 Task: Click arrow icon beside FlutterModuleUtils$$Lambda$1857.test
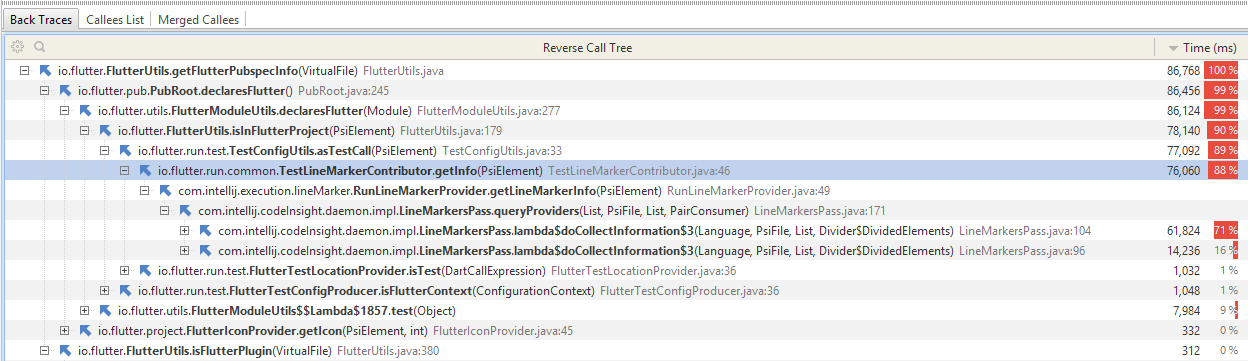click(x=105, y=311)
